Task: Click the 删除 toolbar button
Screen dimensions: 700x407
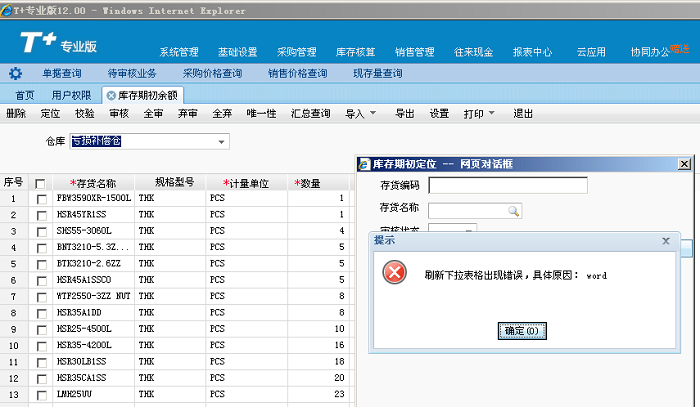Action: 16,114
